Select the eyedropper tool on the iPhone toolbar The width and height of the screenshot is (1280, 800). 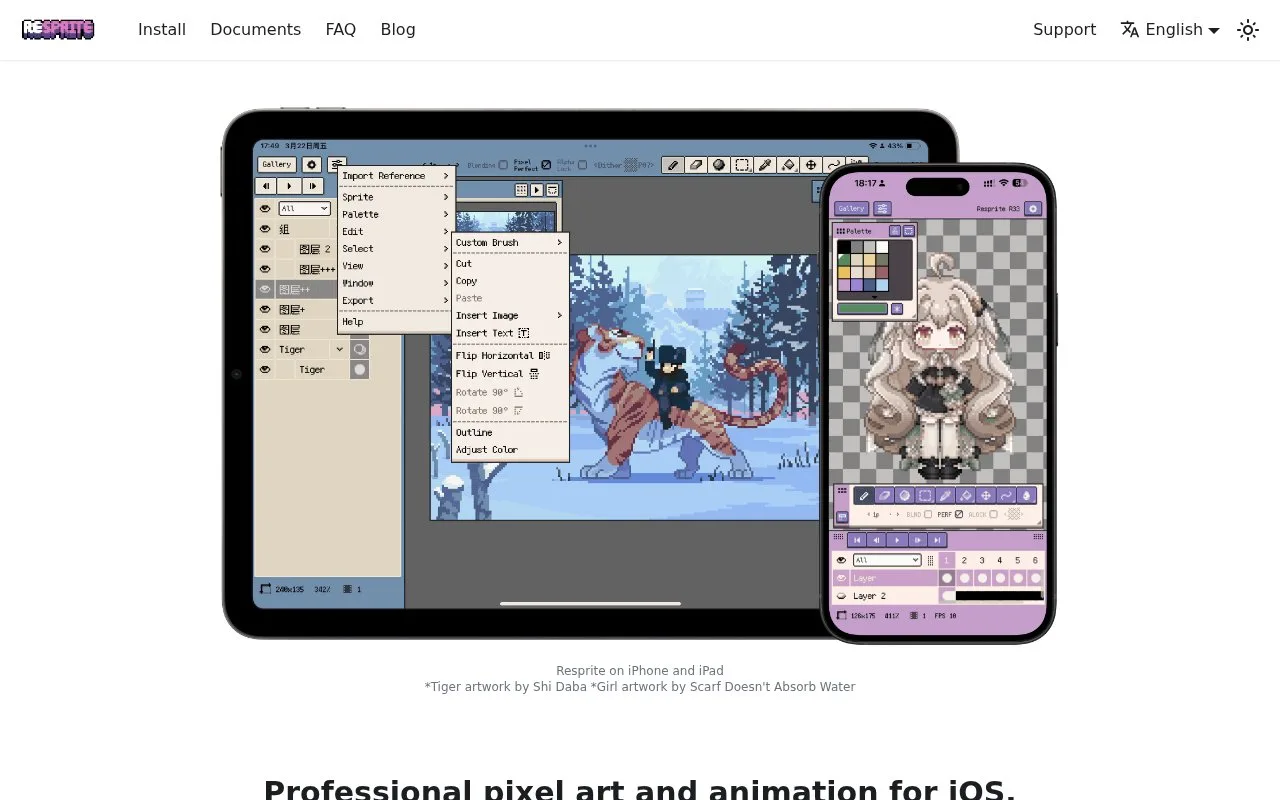coord(945,495)
